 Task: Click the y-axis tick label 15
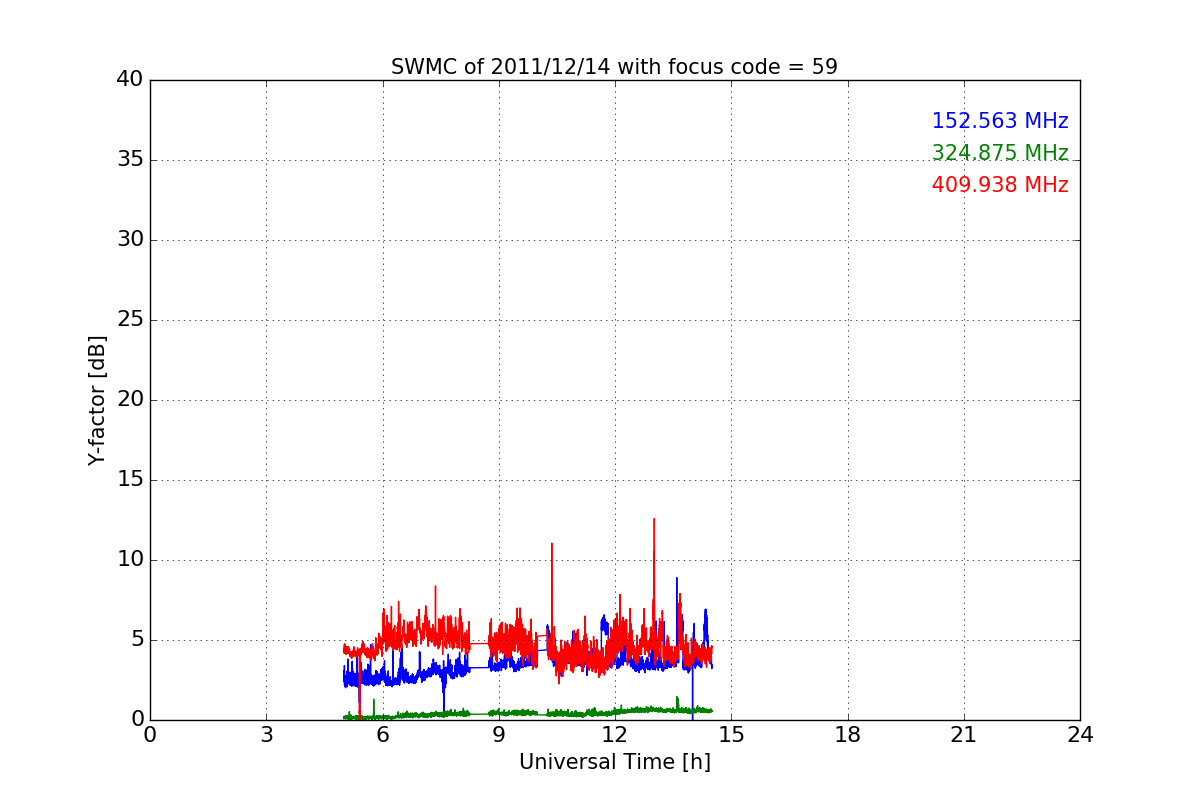point(130,480)
